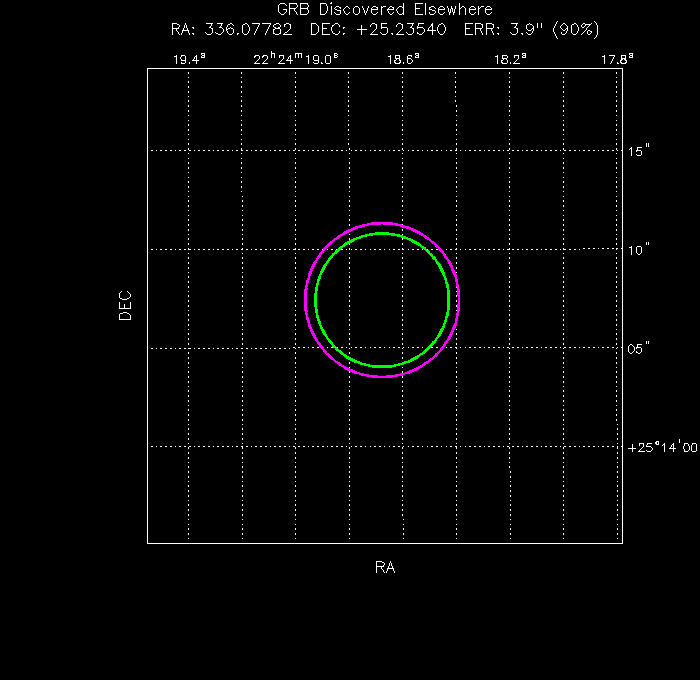The height and width of the screenshot is (680, 700).
Task: Click the 05" declination tick label
Action: [x=638, y=348]
